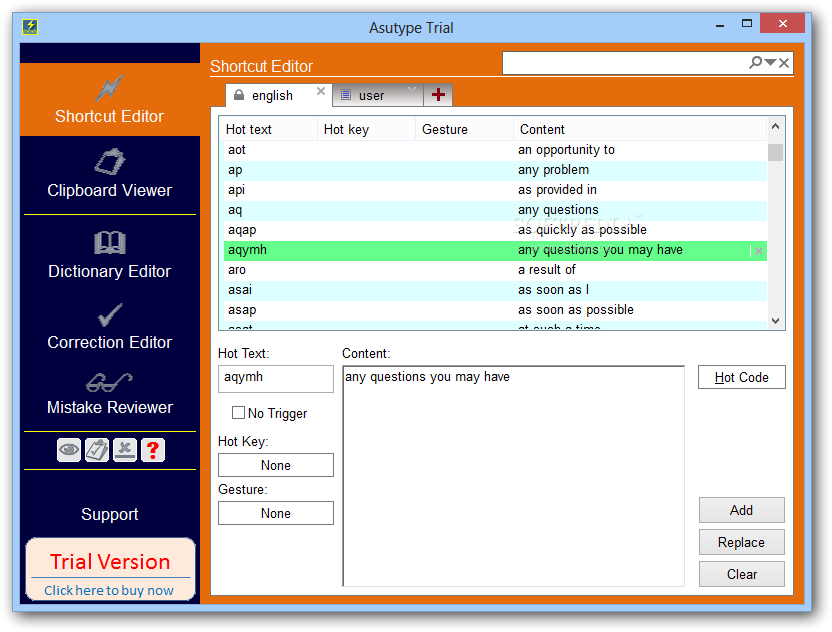
Task: Open the search options dropdown arrow
Action: (x=770, y=63)
